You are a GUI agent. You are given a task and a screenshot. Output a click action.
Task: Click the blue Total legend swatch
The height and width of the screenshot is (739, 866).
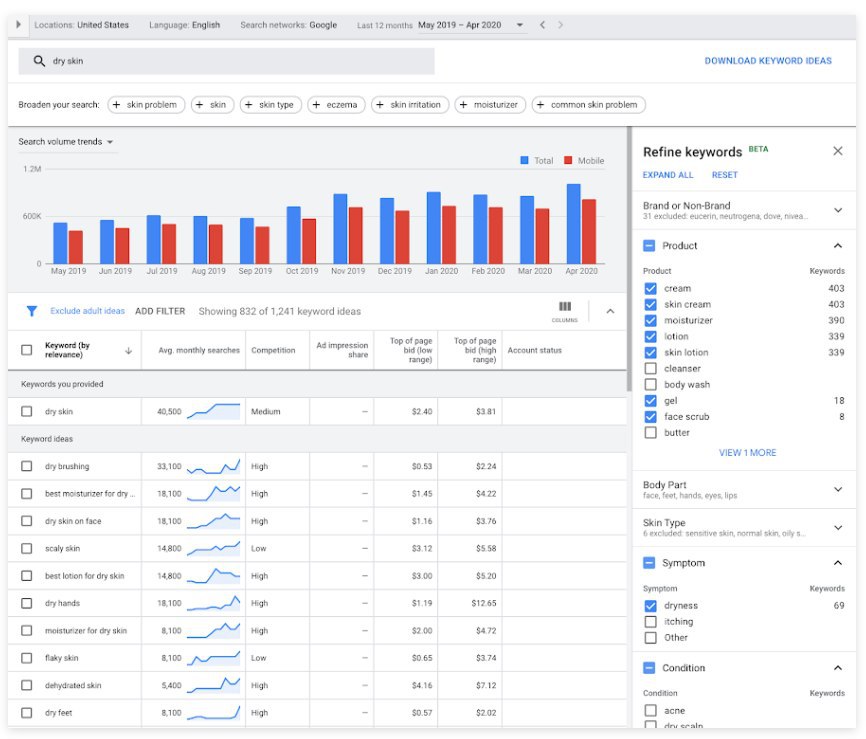[x=524, y=160]
